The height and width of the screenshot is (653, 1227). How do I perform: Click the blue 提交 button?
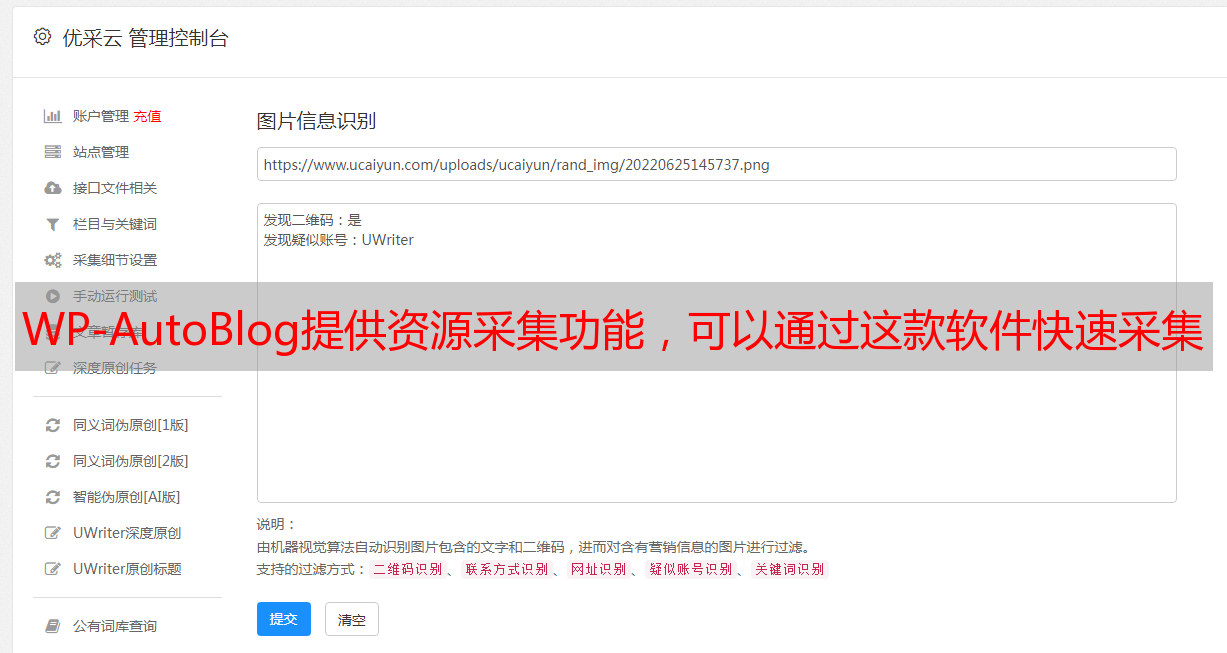[284, 619]
